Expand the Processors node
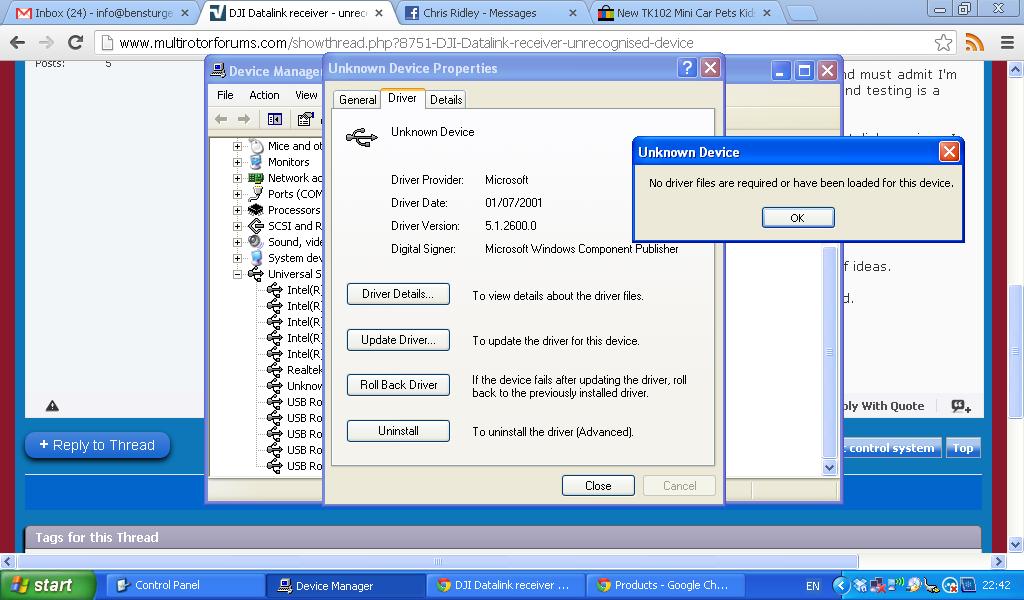The height and width of the screenshot is (600, 1024). (x=238, y=210)
